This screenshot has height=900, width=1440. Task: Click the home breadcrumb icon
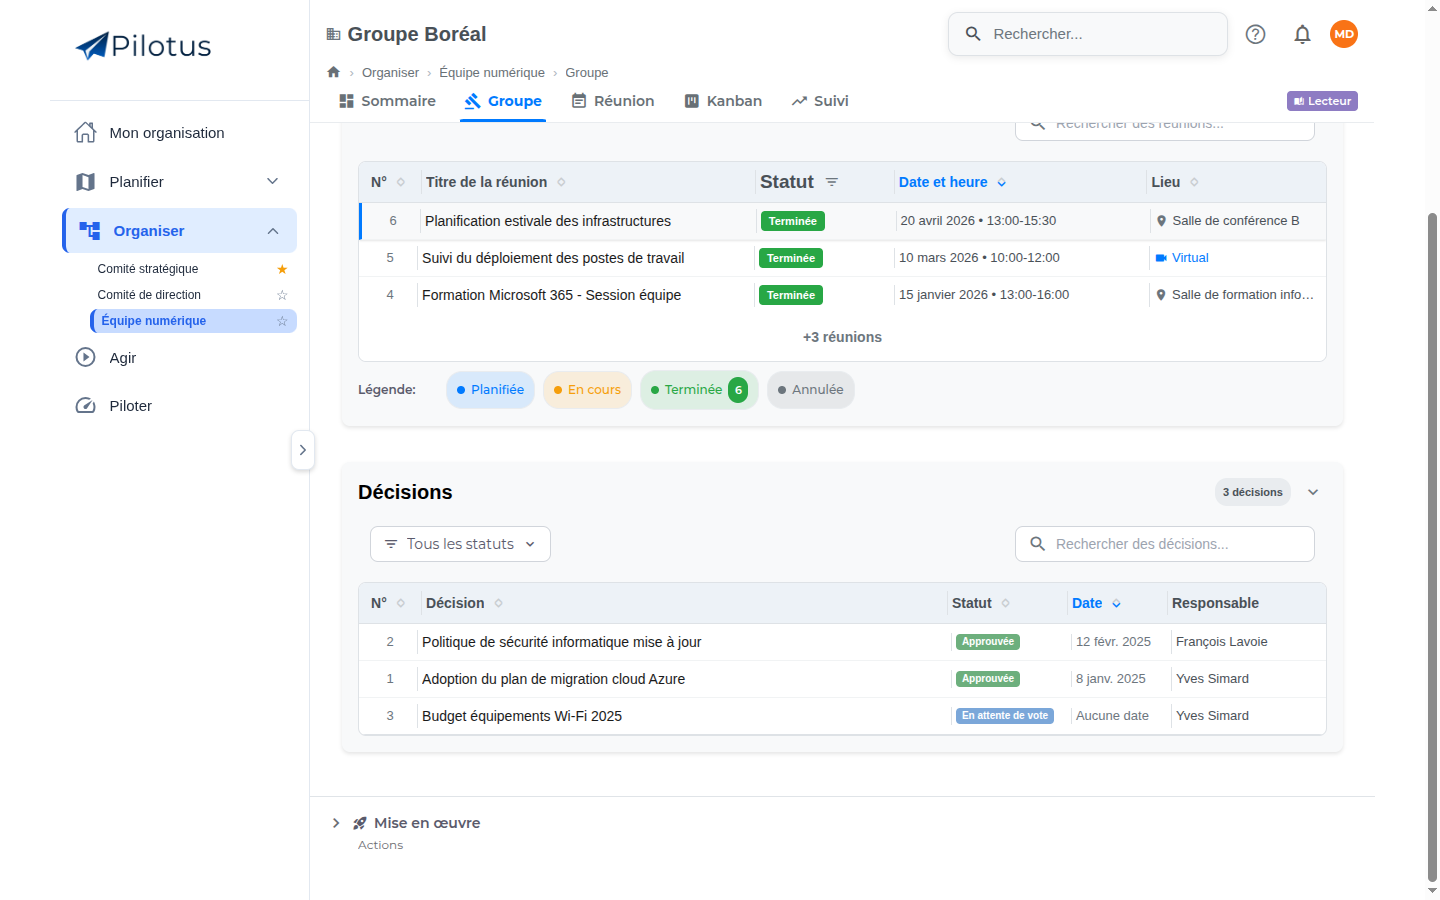coord(334,72)
